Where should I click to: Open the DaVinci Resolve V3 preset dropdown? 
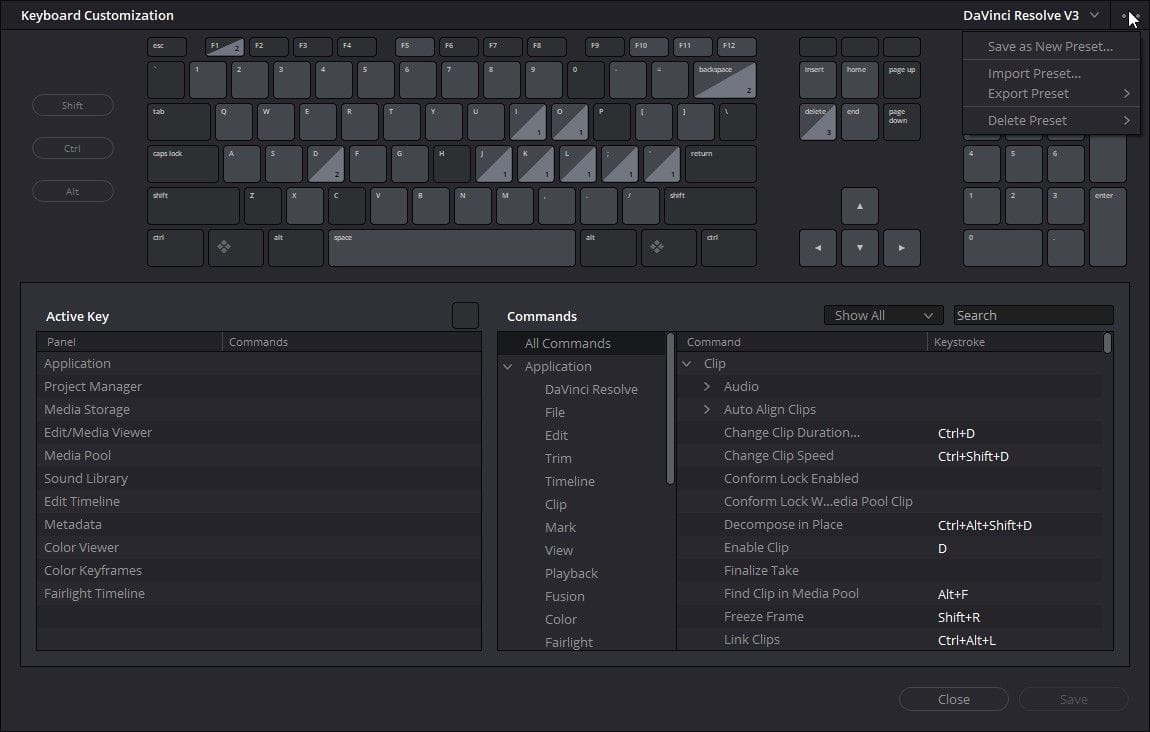(x=1030, y=15)
